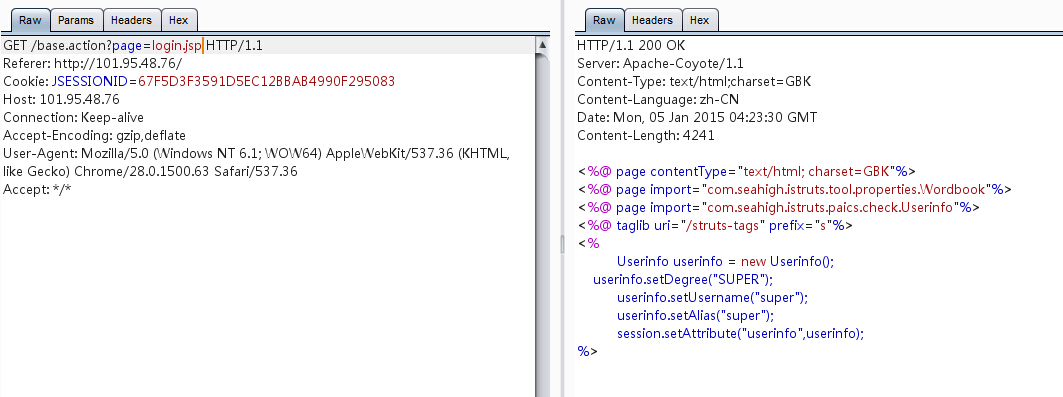Image resolution: width=1063 pixels, height=397 pixels.
Task: Click the setDegree("SUPER") code line
Action: point(683,279)
